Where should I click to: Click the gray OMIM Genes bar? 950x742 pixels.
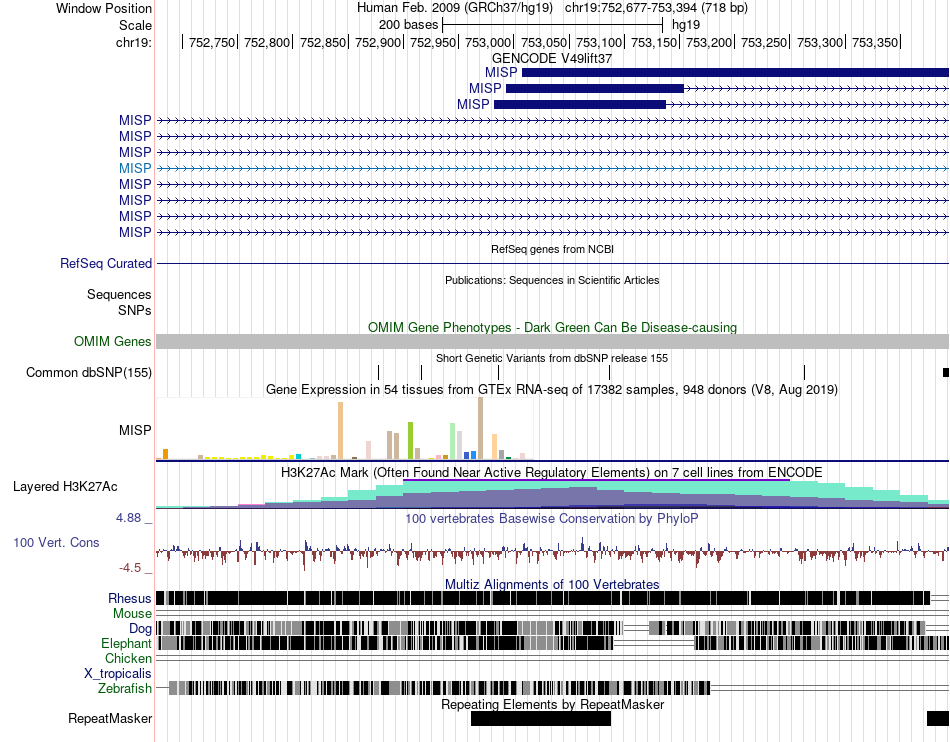(553, 342)
